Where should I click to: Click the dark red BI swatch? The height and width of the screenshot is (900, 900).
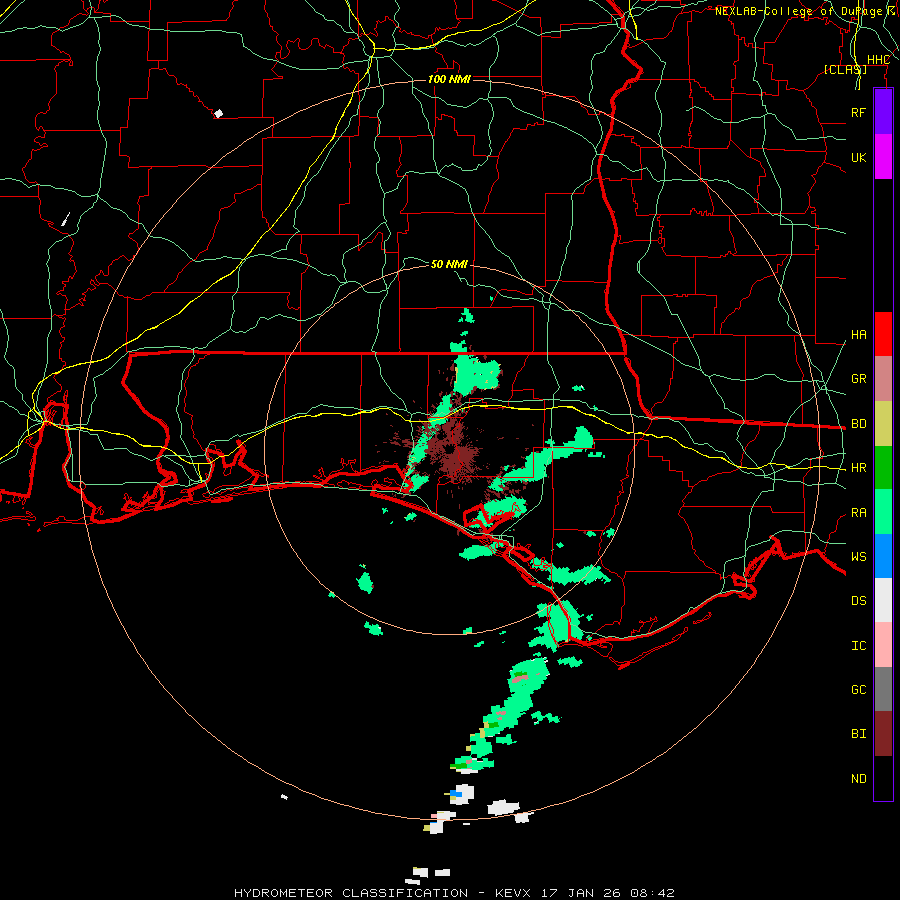883,734
